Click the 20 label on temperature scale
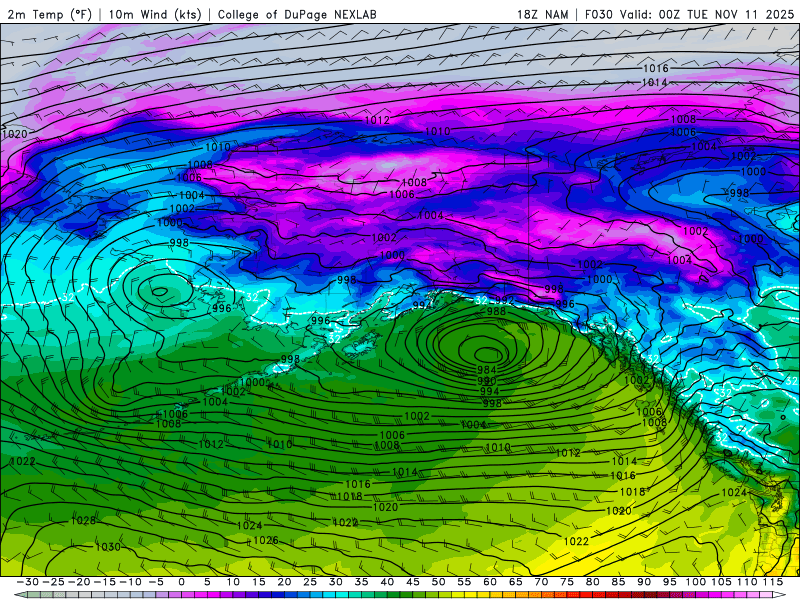Screen dimensions: 800x600 (x=284, y=582)
